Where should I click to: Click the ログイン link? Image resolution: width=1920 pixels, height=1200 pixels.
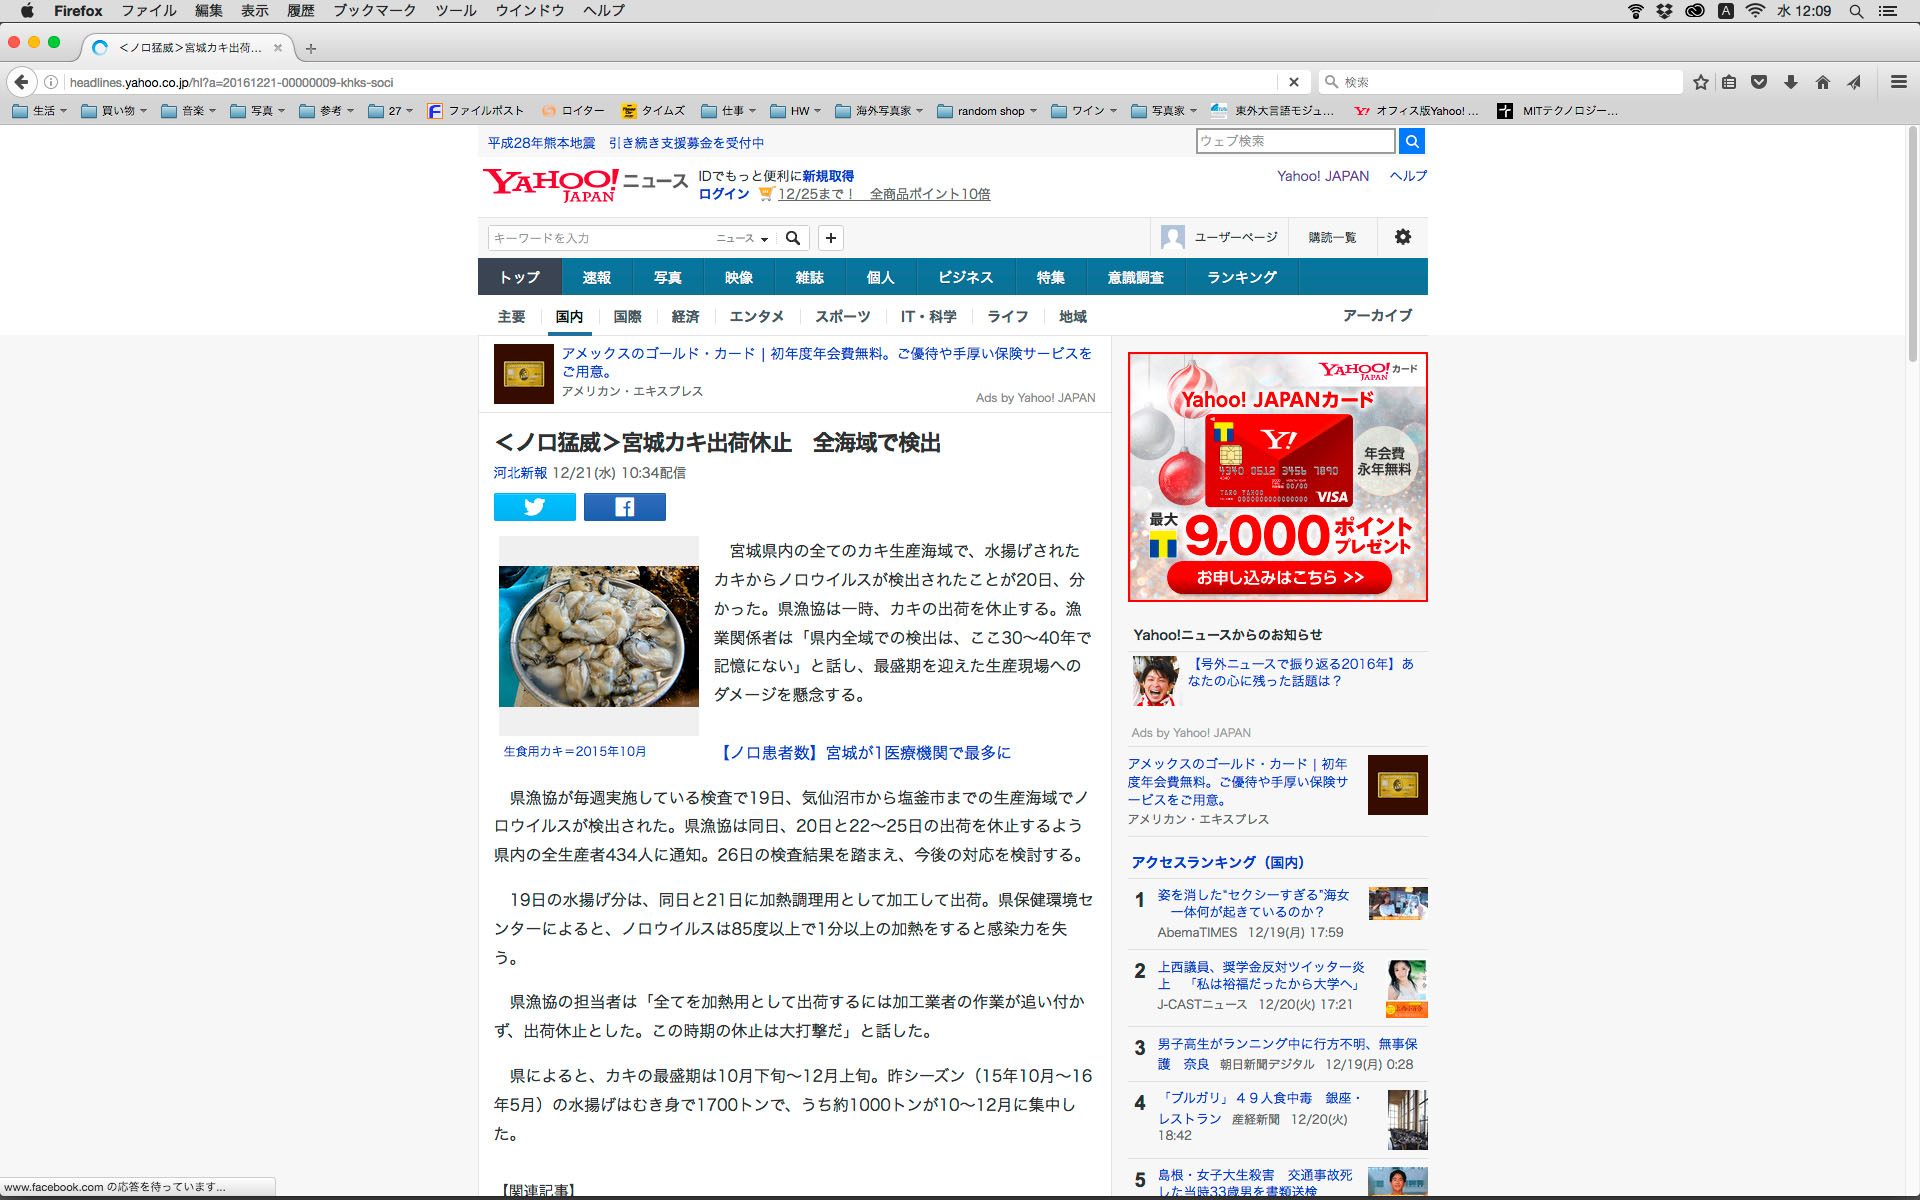pos(724,194)
